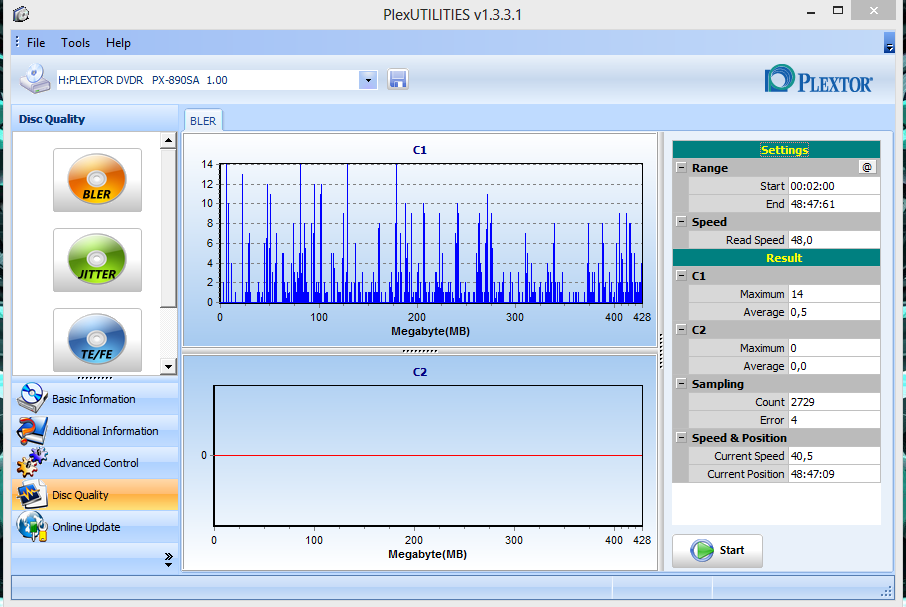Screen dimensions: 906x607
Task: Open toolbar options arrow at menu bar end
Action: pyautogui.click(x=889, y=43)
